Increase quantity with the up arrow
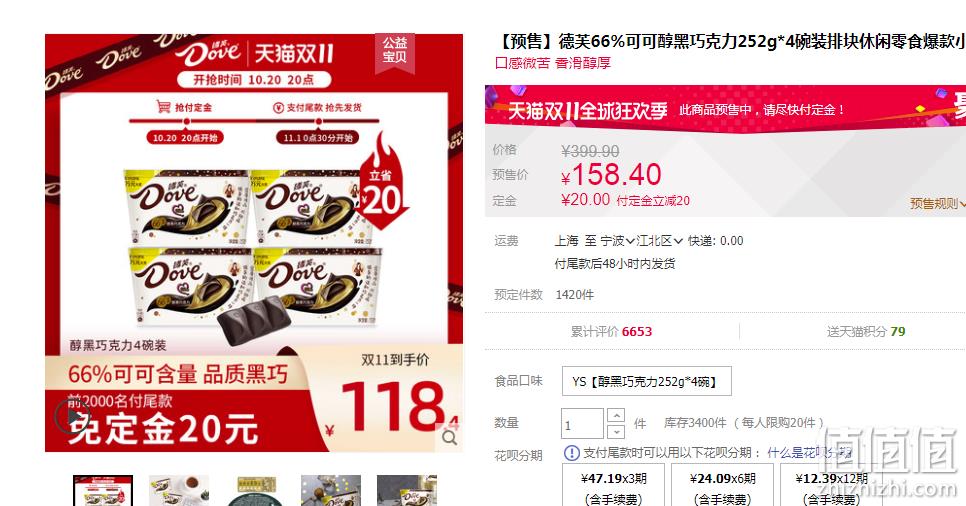This screenshot has width=966, height=506. [616, 415]
